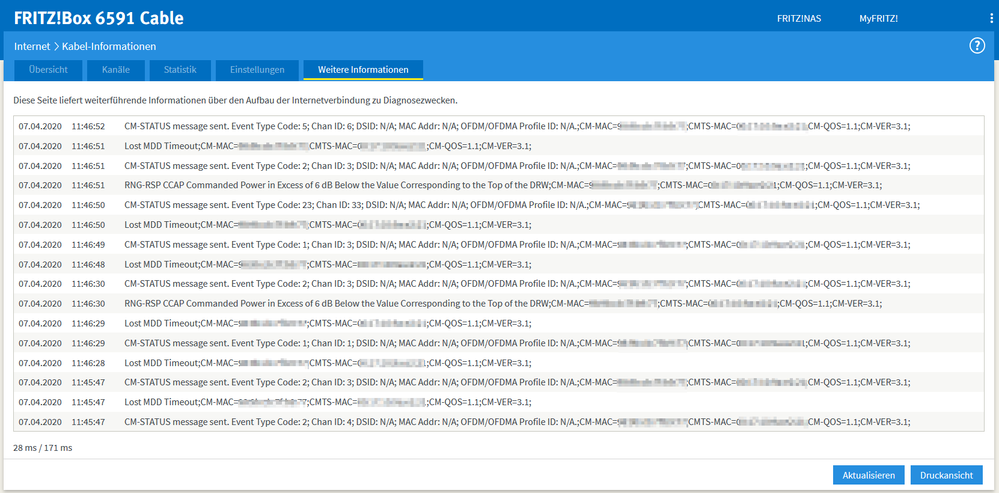Viewport: 999px width, 493px height.
Task: Select the Lost MDD Timeout entry at 11:46:48
Action: pyautogui.click(x=498, y=264)
